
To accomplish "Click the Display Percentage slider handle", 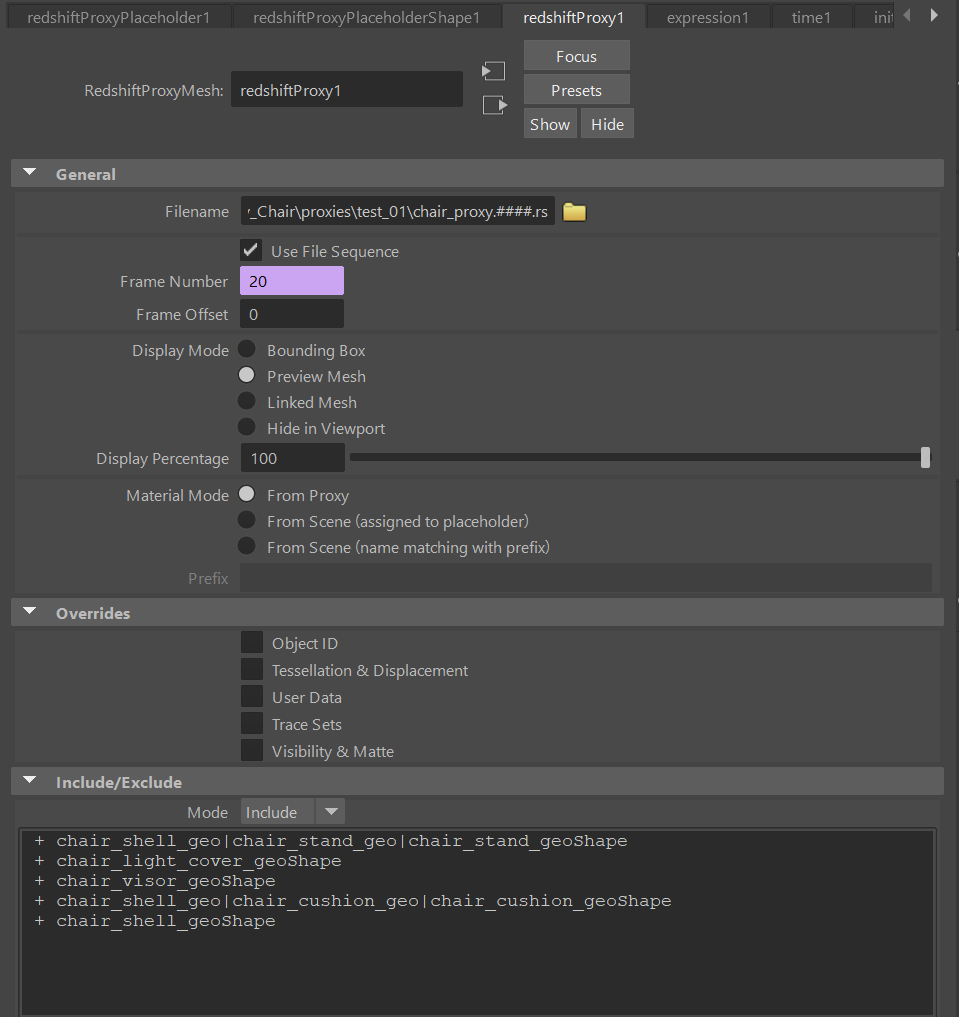I will [x=925, y=457].
